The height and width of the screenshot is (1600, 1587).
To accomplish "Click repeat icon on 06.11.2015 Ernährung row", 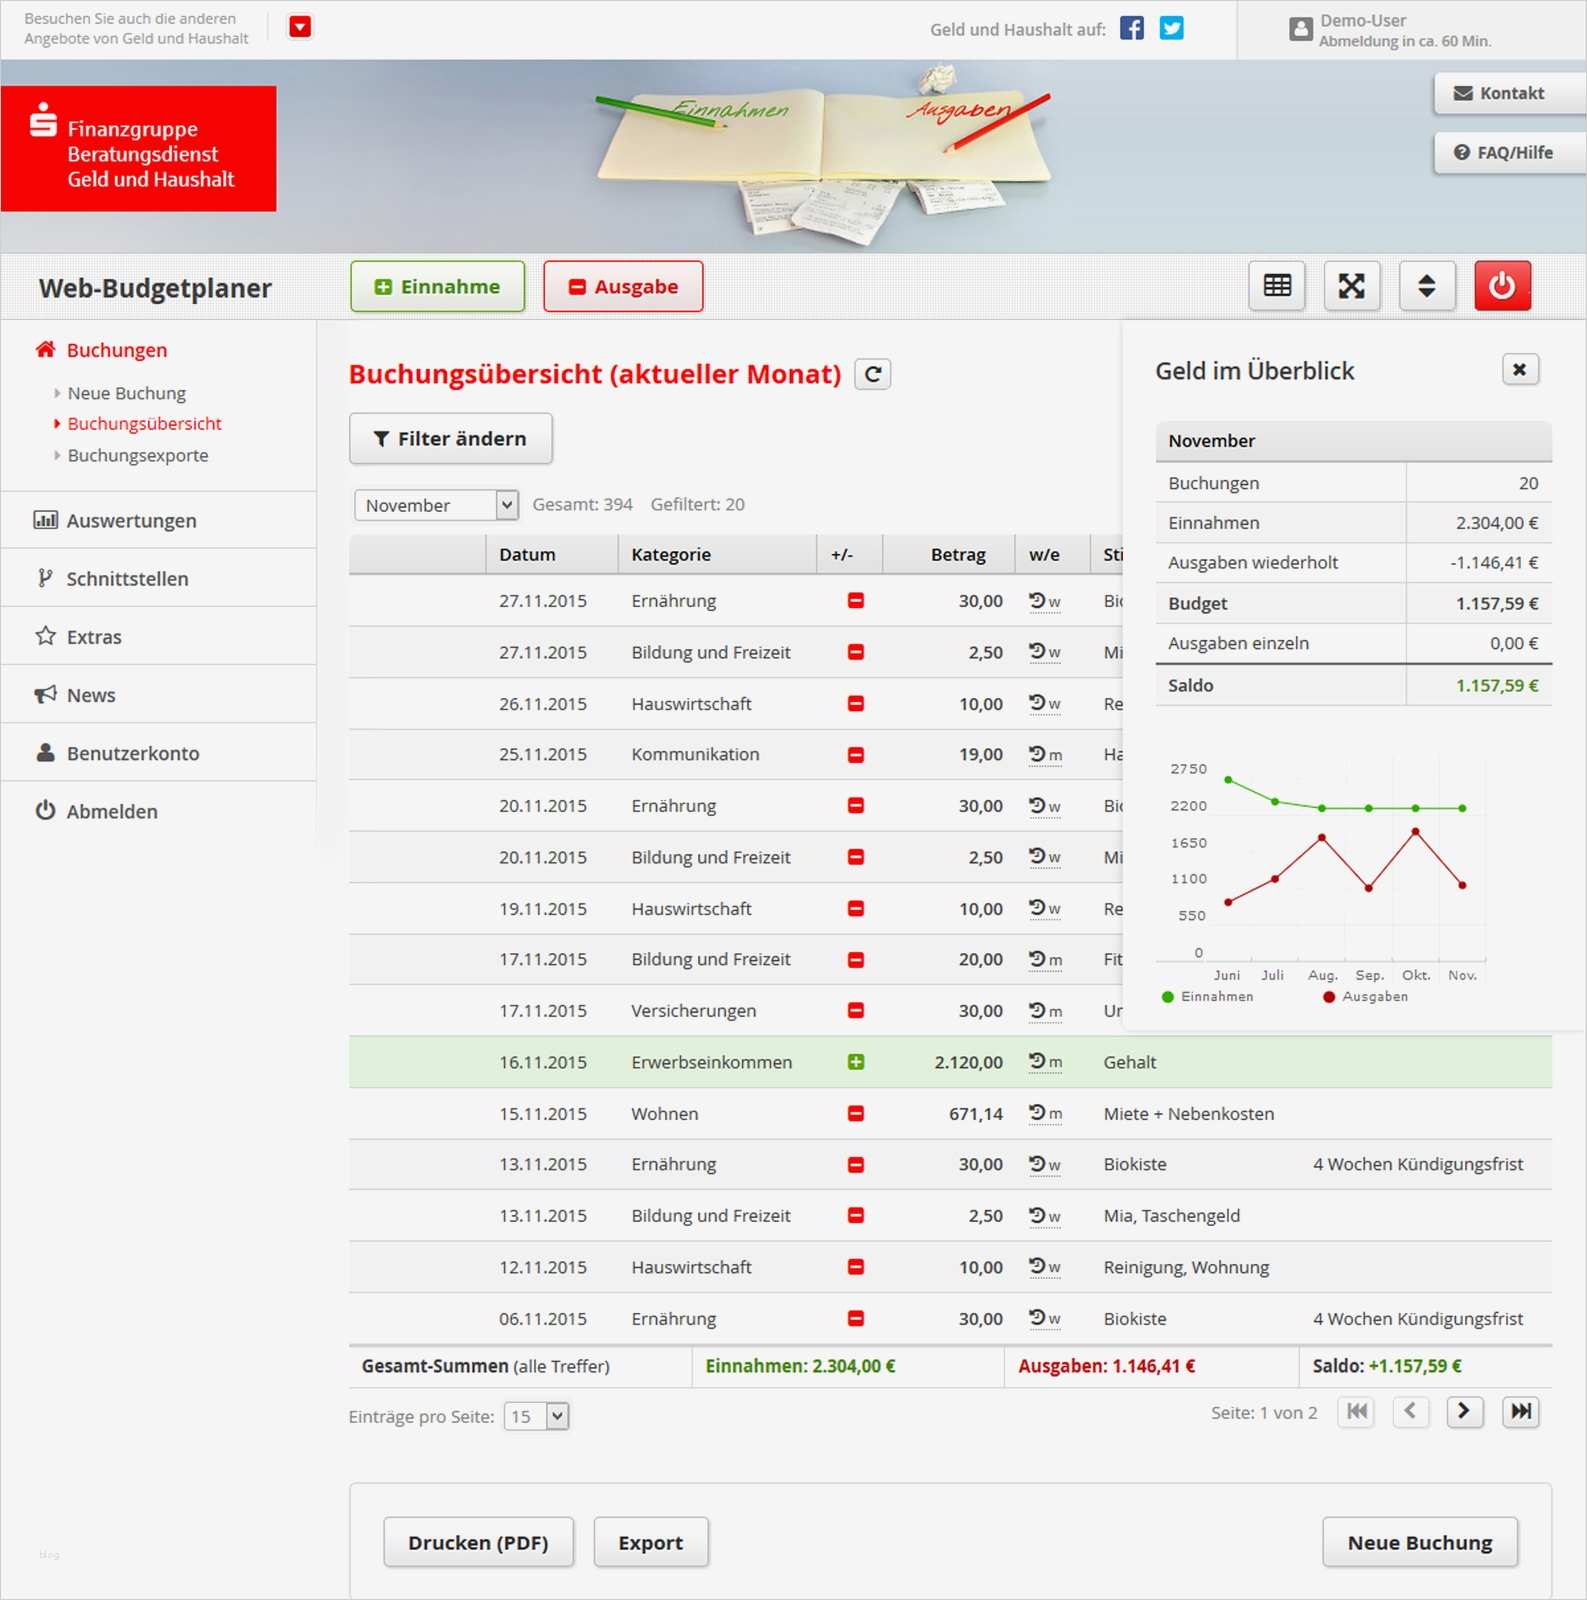I will [1044, 1319].
